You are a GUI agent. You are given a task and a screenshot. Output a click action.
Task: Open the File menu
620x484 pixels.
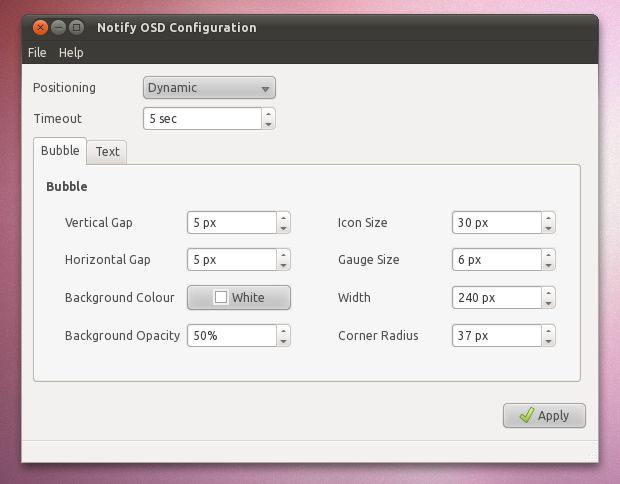point(37,53)
